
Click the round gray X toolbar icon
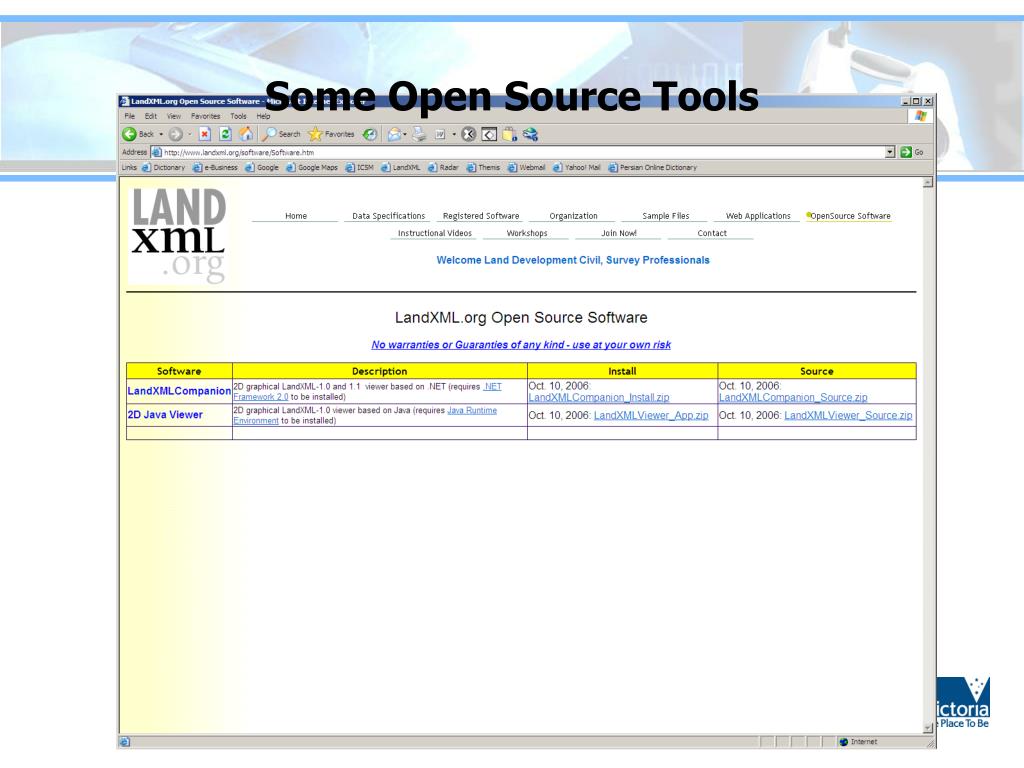click(x=468, y=134)
